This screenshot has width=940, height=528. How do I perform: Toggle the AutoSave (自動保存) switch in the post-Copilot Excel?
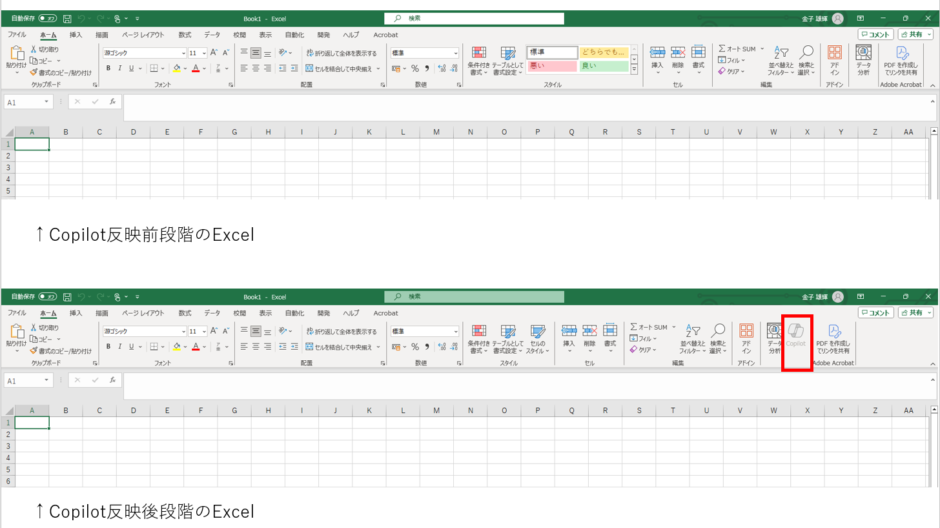(x=47, y=297)
